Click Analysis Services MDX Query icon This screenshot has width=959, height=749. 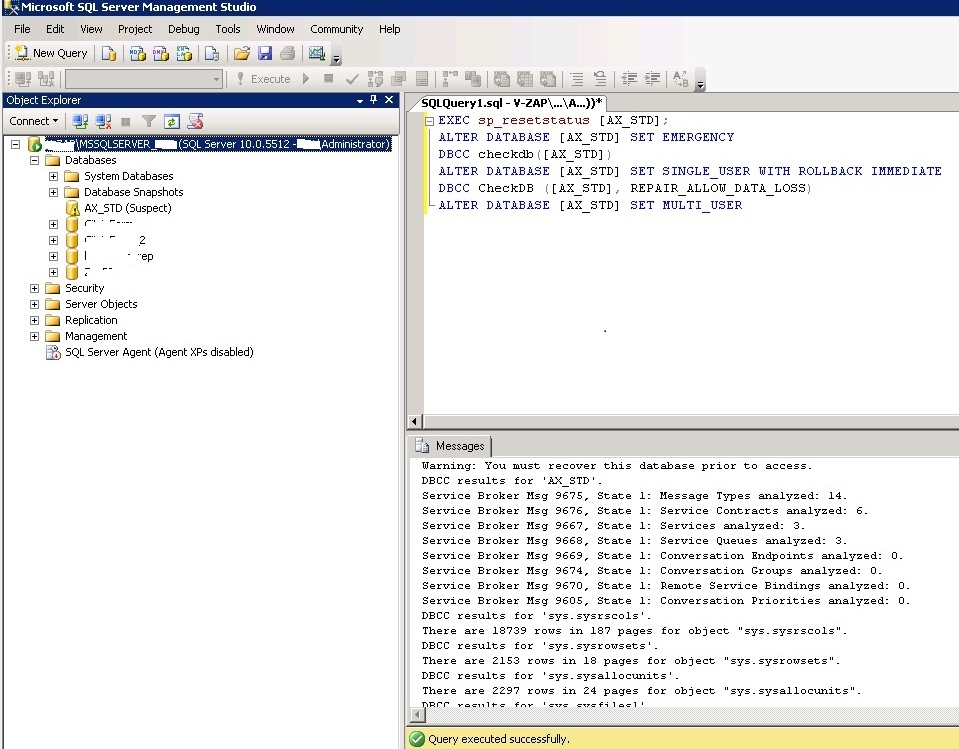click(x=138, y=53)
